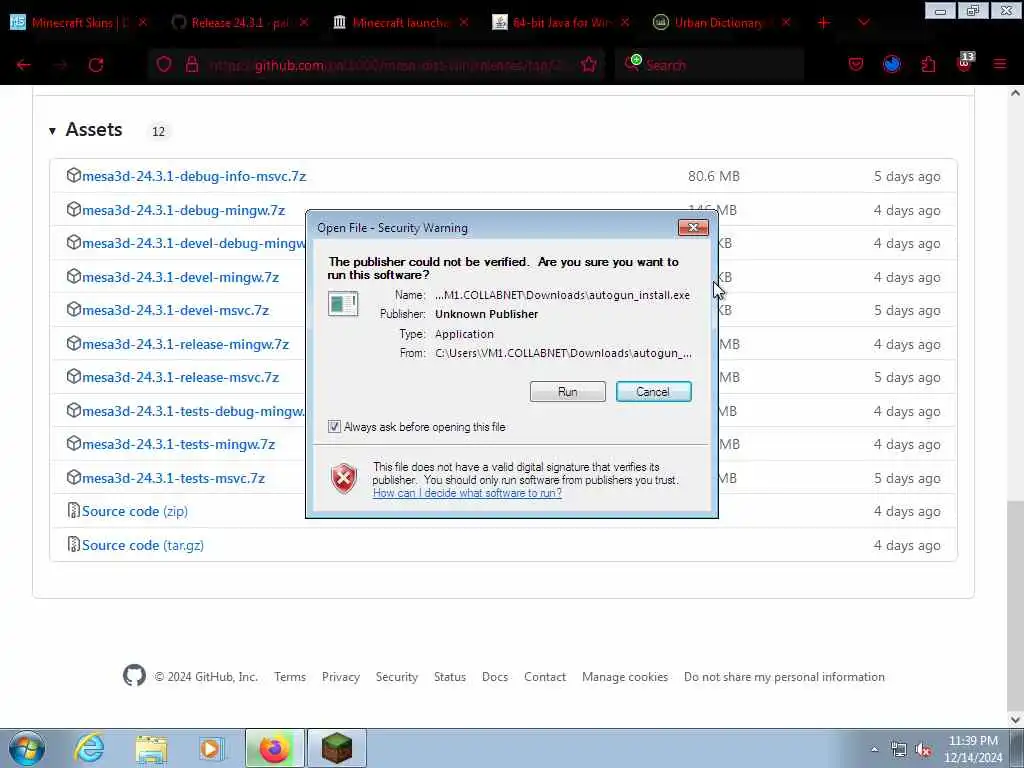The image size is (1024, 768).
Task: Click the GitHub logo in footer
Action: point(135,675)
